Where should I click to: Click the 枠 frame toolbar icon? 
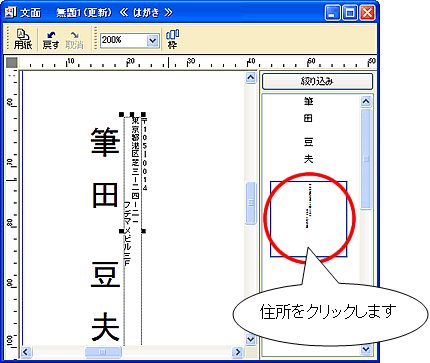172,39
